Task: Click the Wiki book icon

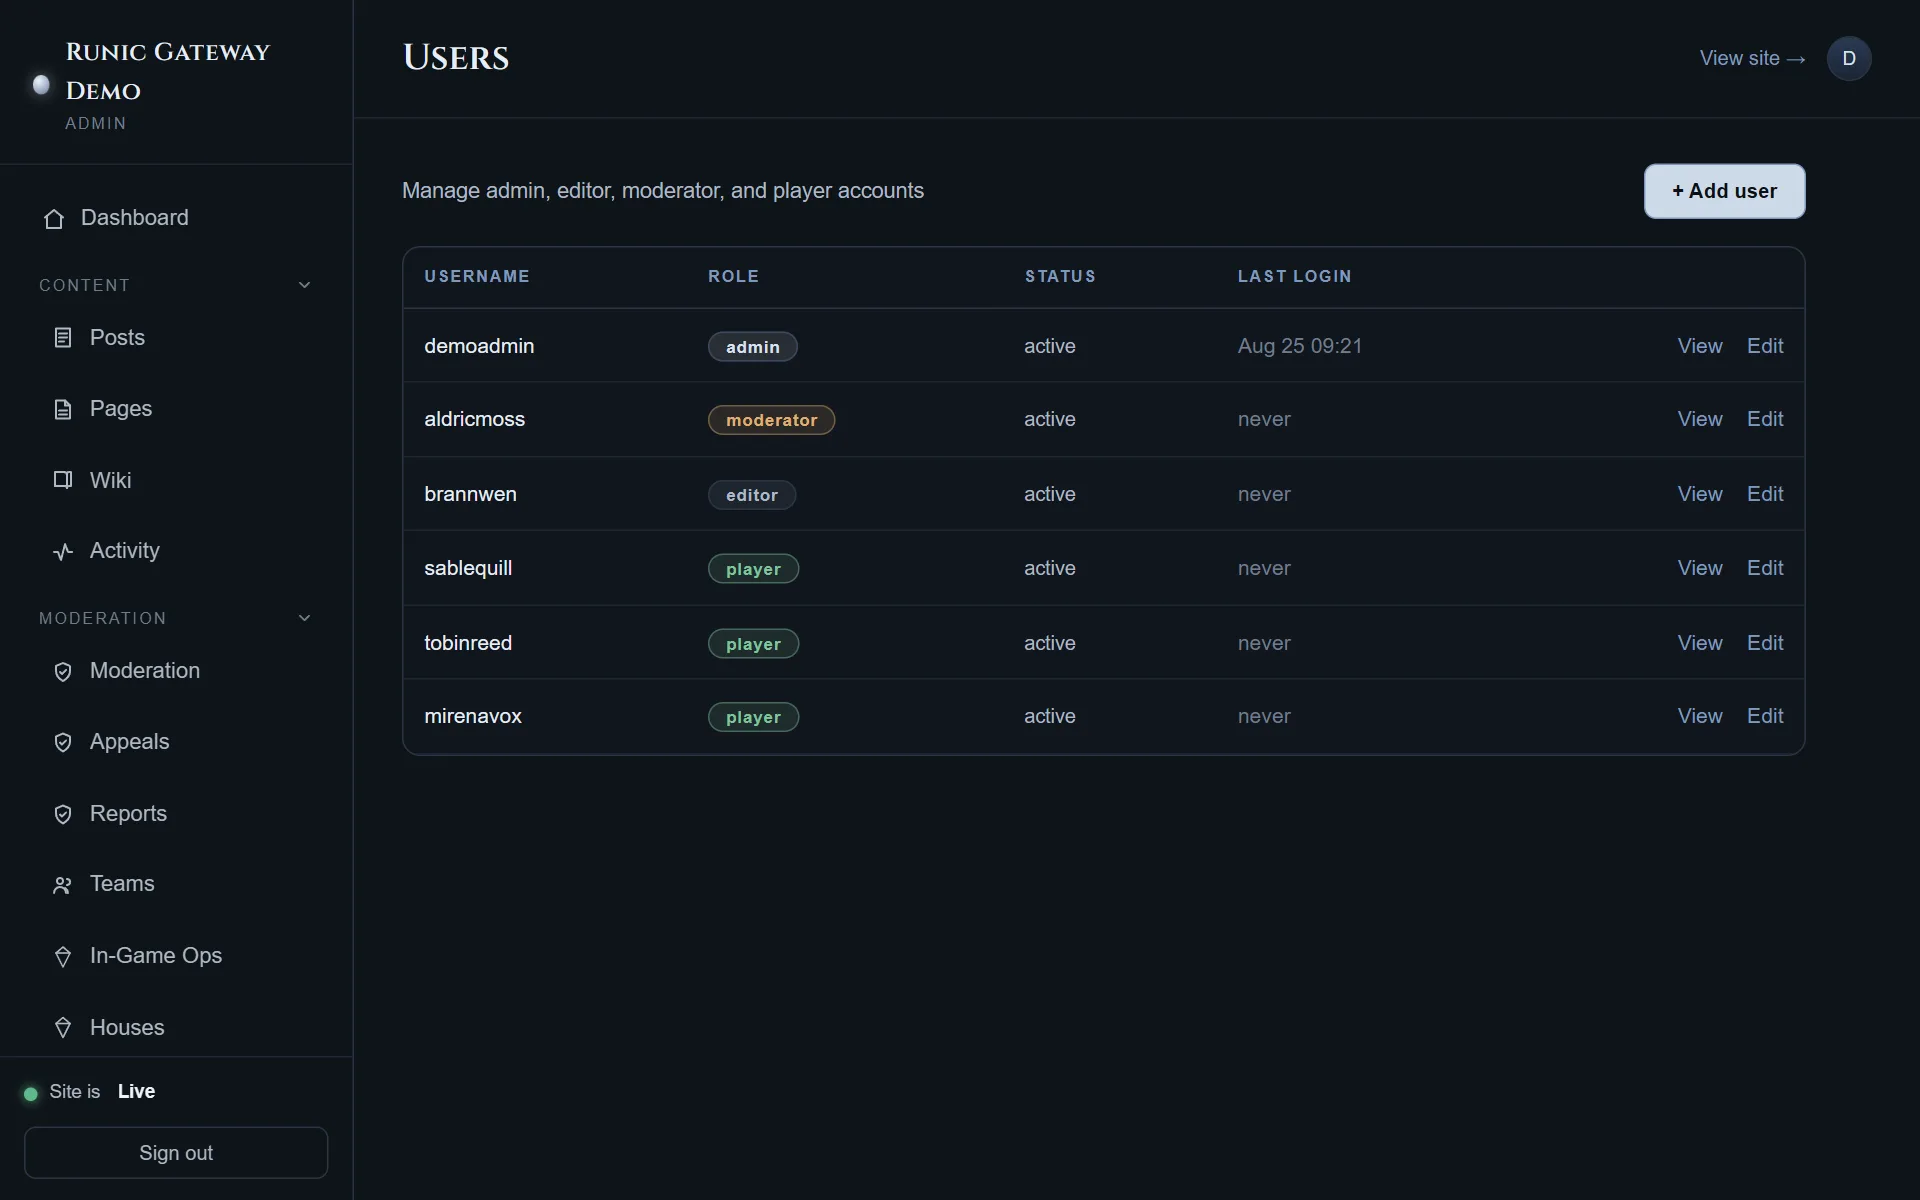Action: [63, 480]
